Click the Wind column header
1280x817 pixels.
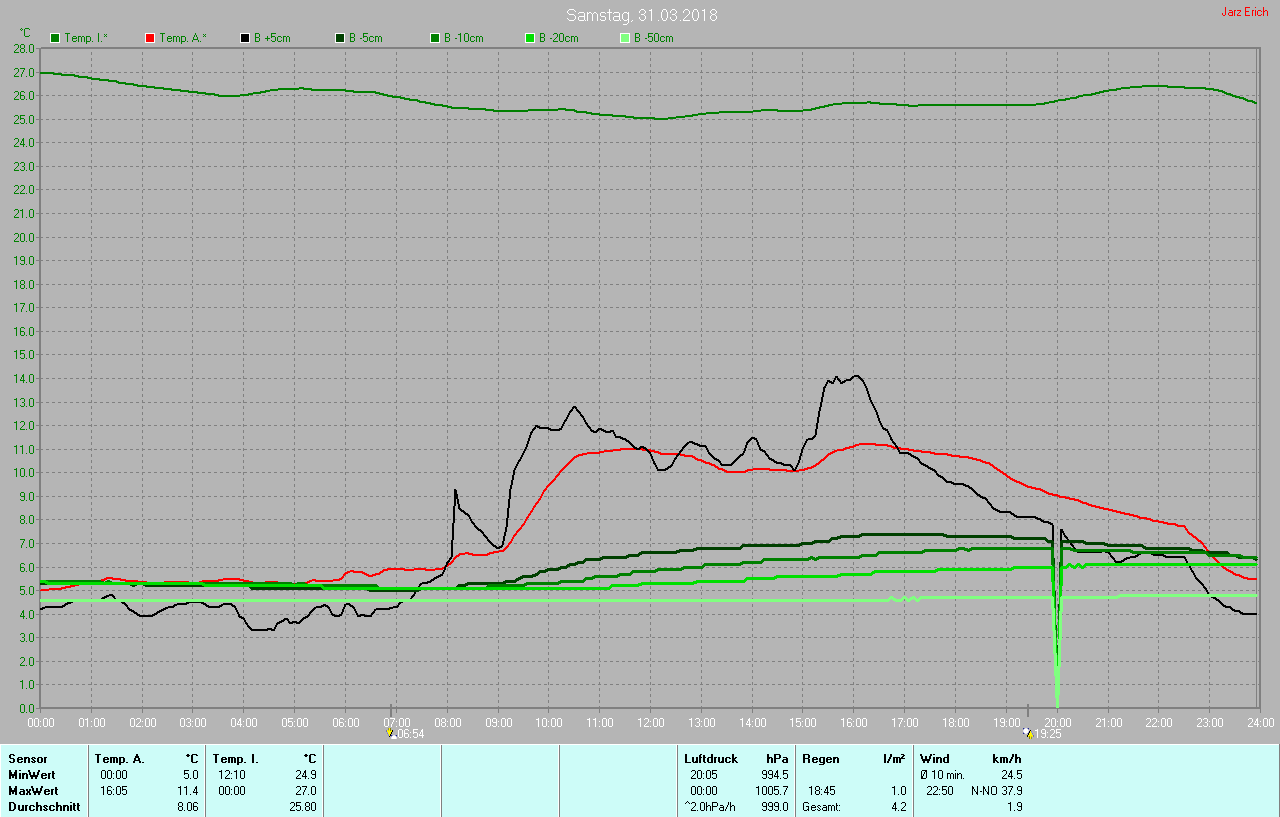(935, 759)
